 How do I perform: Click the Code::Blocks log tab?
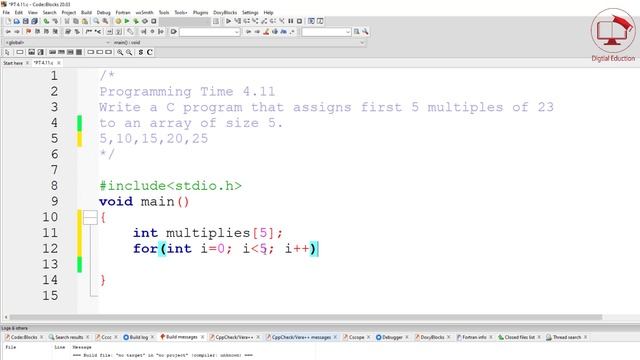(23, 337)
